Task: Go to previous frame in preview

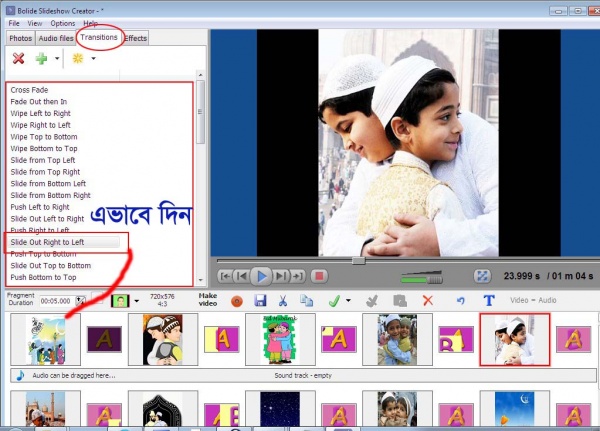Action: [x=242, y=276]
